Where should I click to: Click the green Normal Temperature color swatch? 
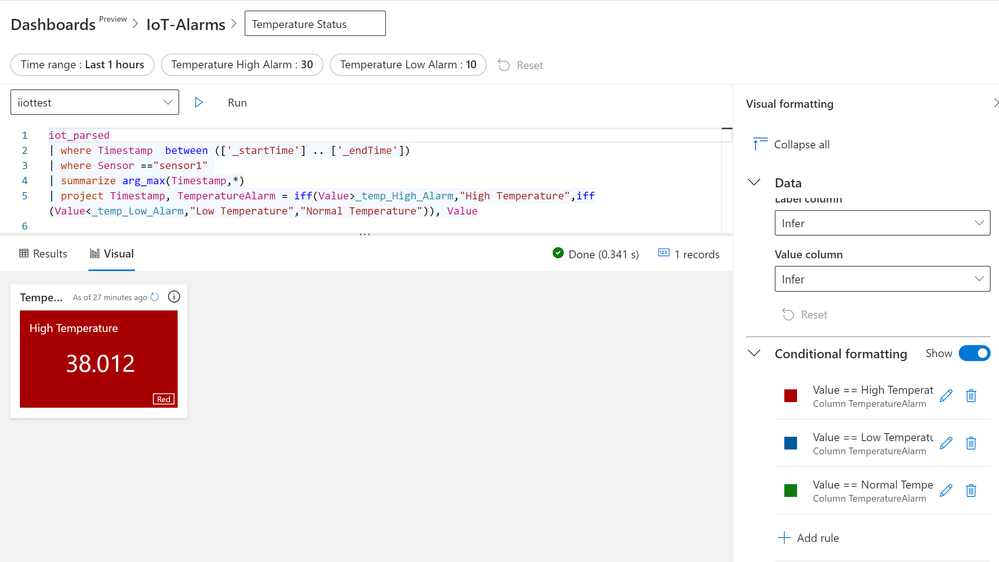[x=791, y=490]
